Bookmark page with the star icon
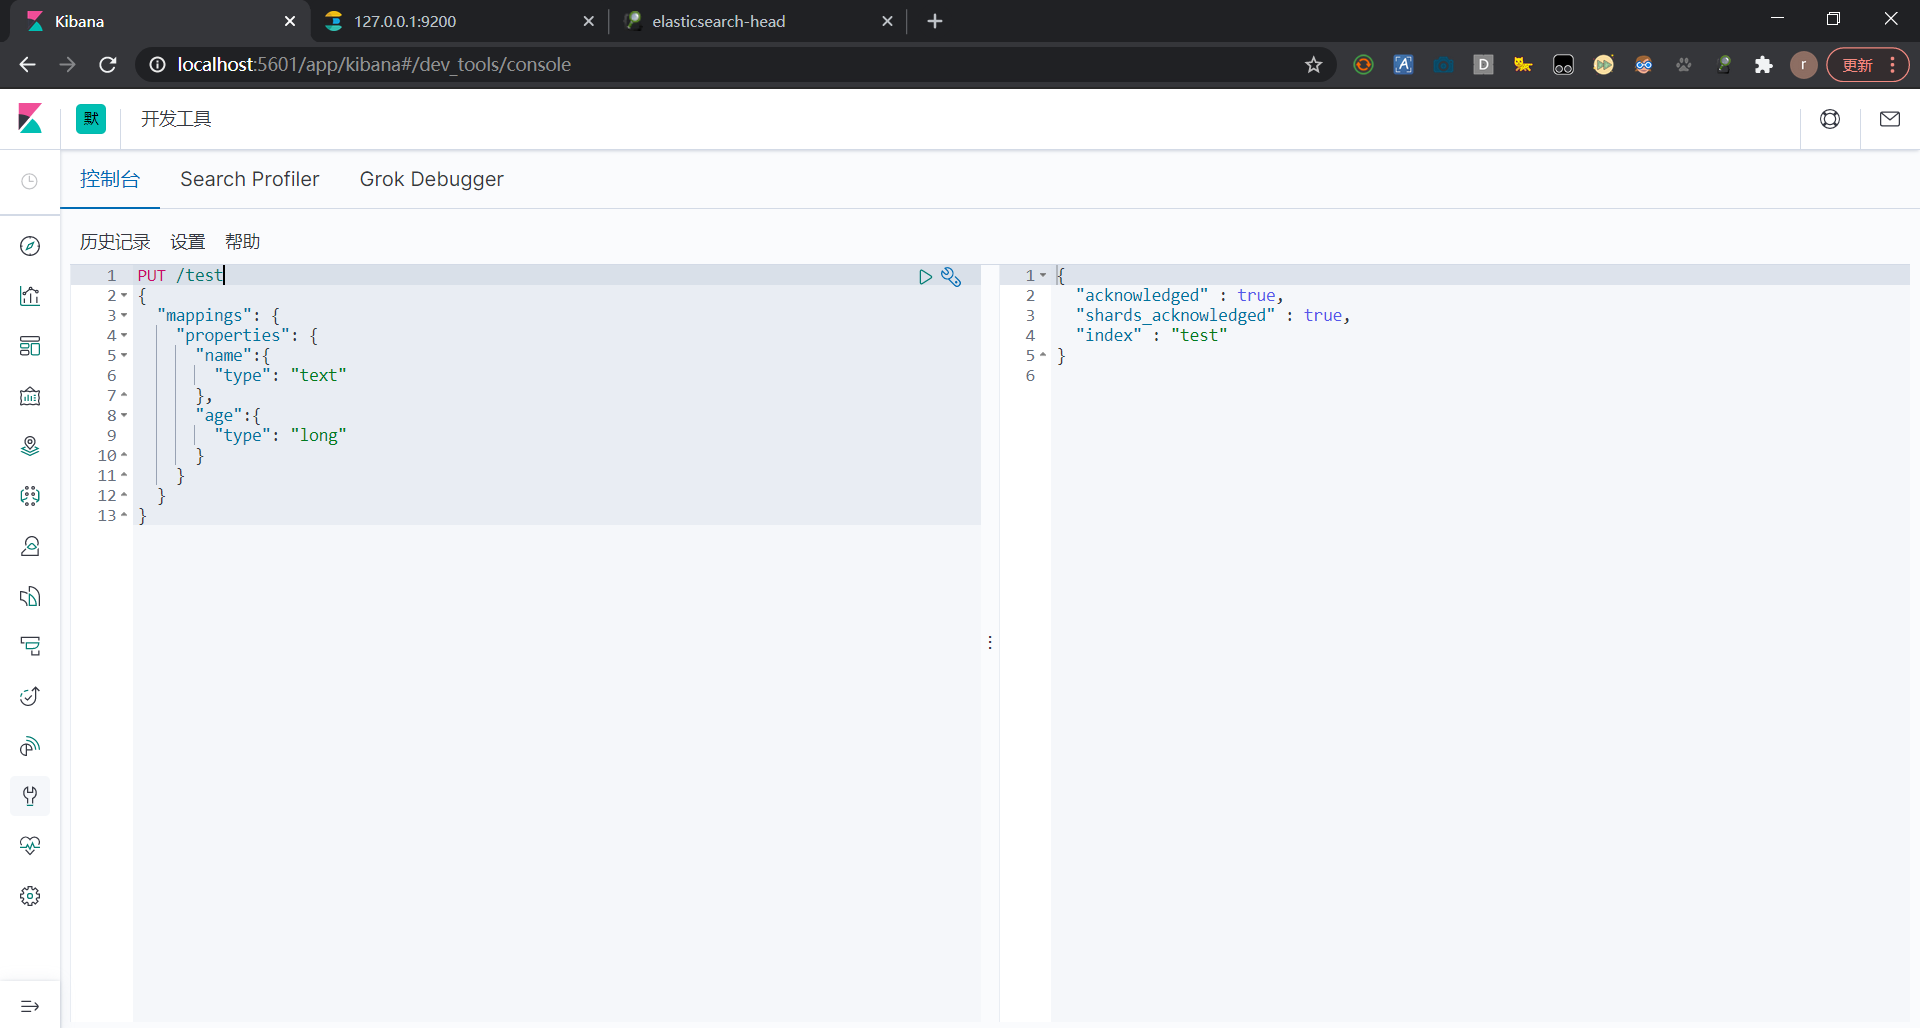Image resolution: width=1921 pixels, height=1028 pixels. pyautogui.click(x=1314, y=65)
